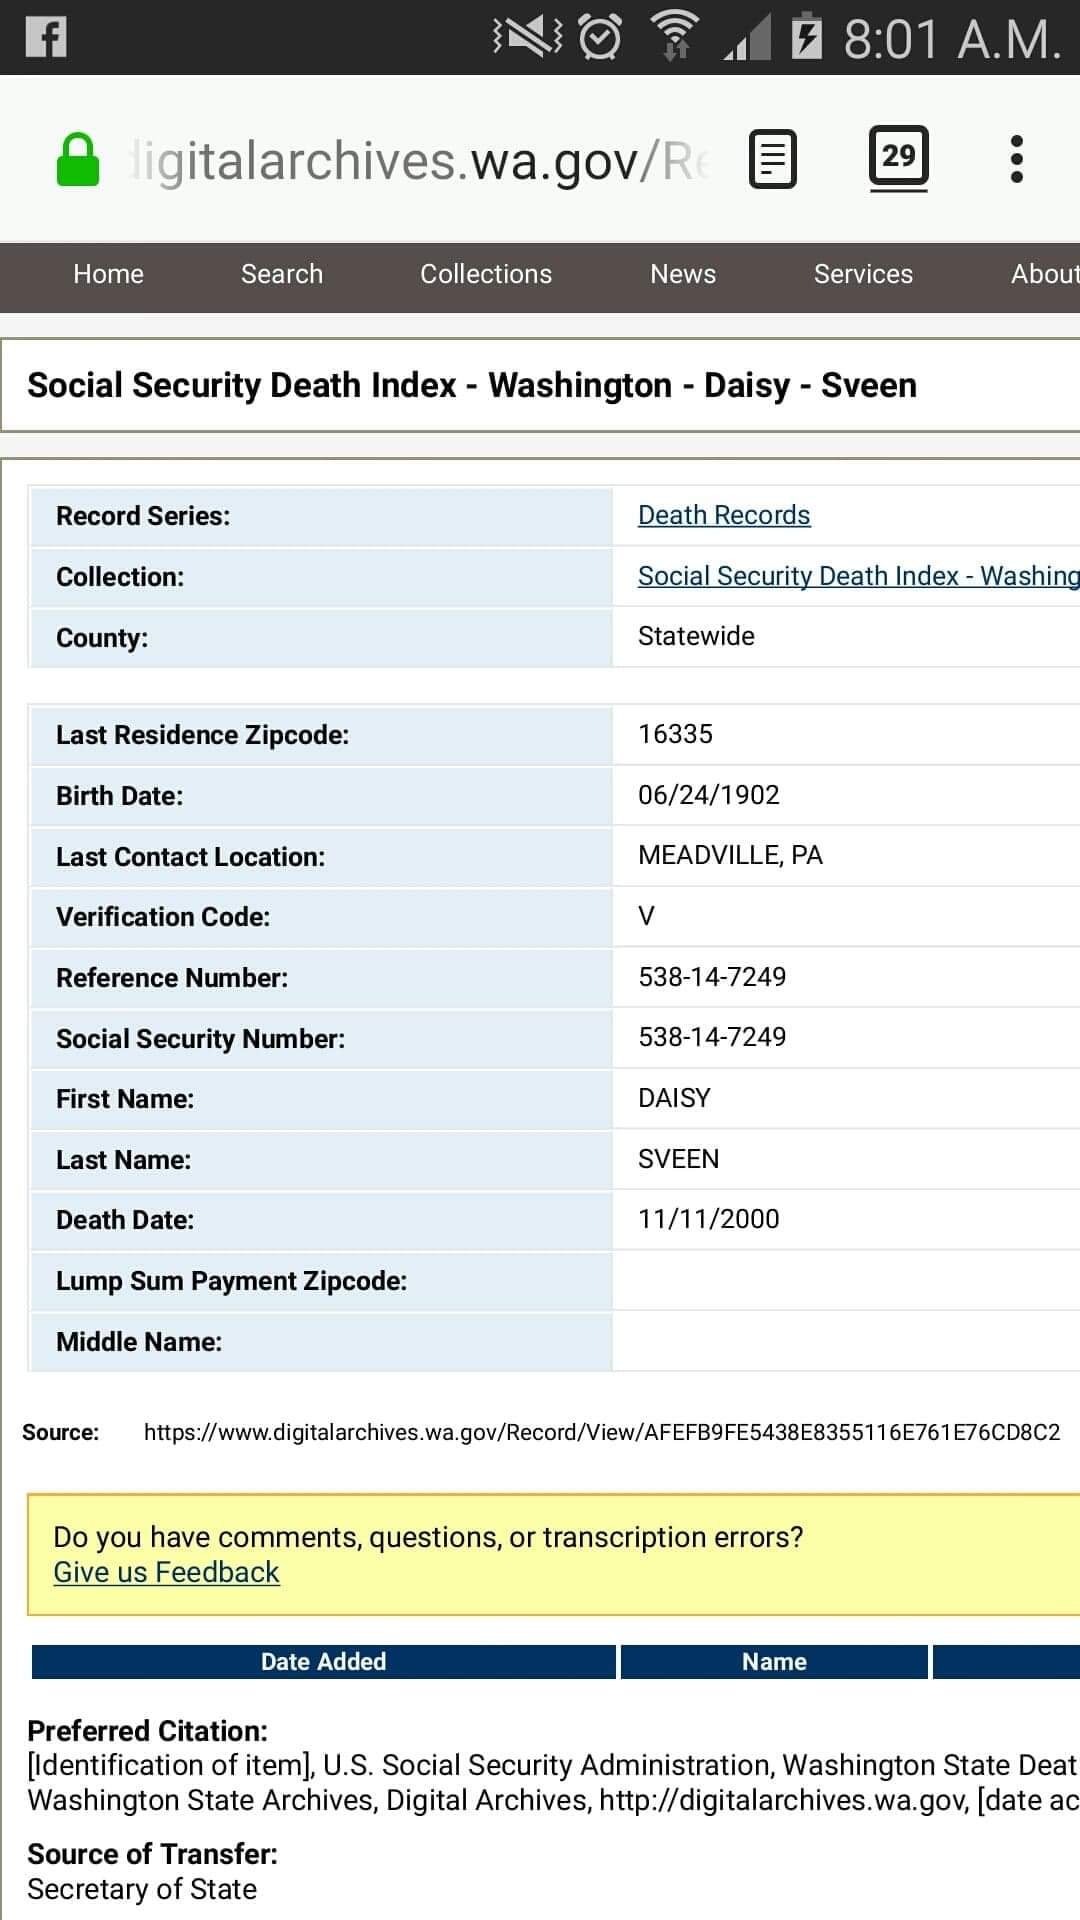The height and width of the screenshot is (1920, 1080).
Task: Open Social Security Death Index collection link
Action: coord(858,576)
